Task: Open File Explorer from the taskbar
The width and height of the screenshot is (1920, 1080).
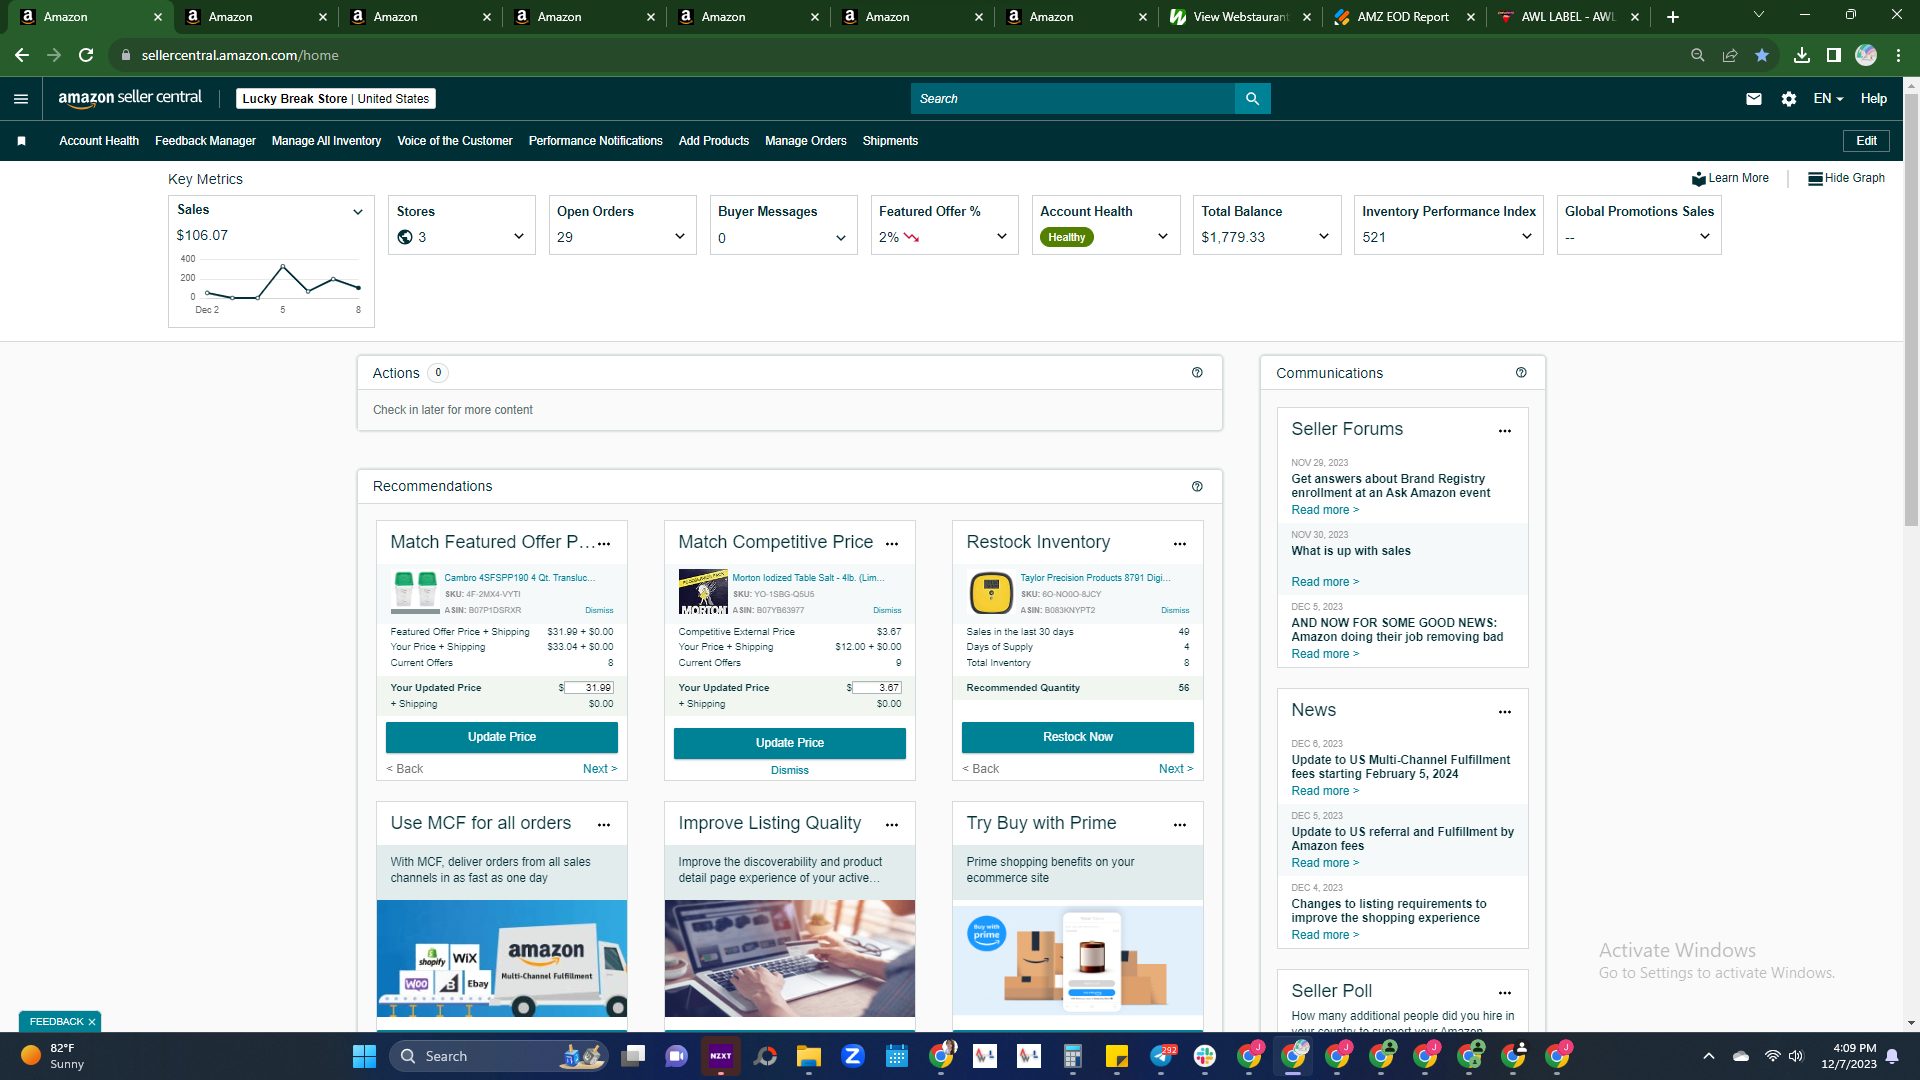Action: [x=809, y=1056]
